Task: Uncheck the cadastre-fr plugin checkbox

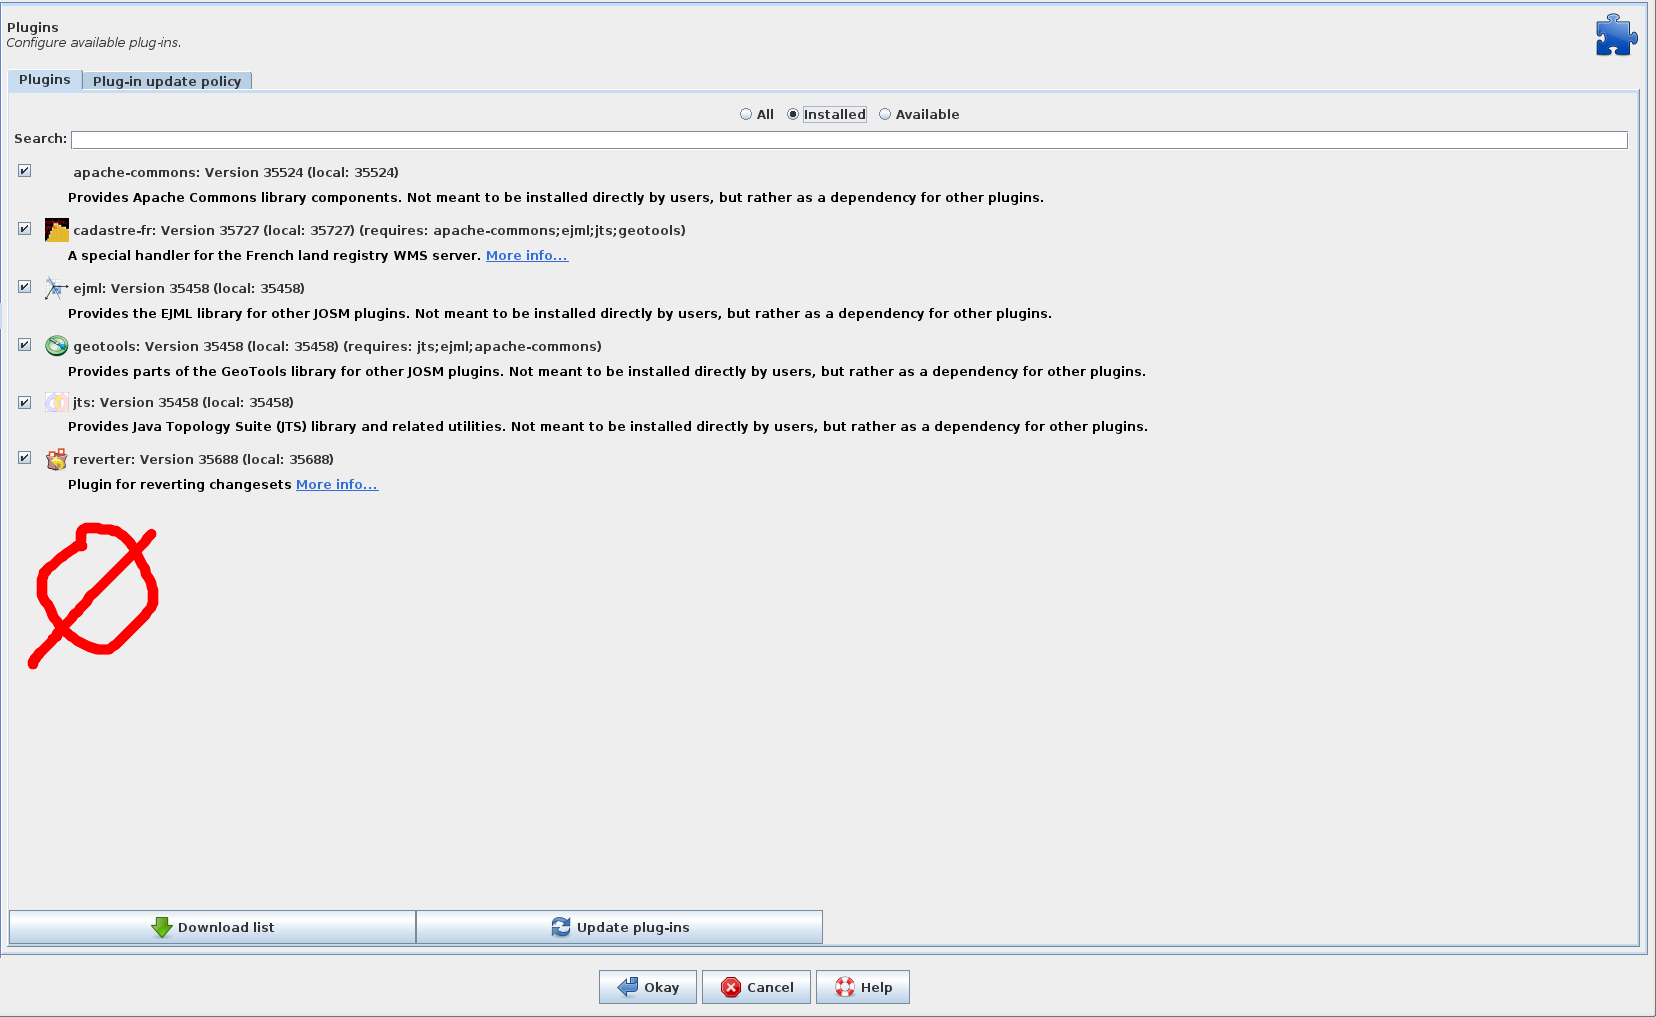Action: click(x=25, y=229)
